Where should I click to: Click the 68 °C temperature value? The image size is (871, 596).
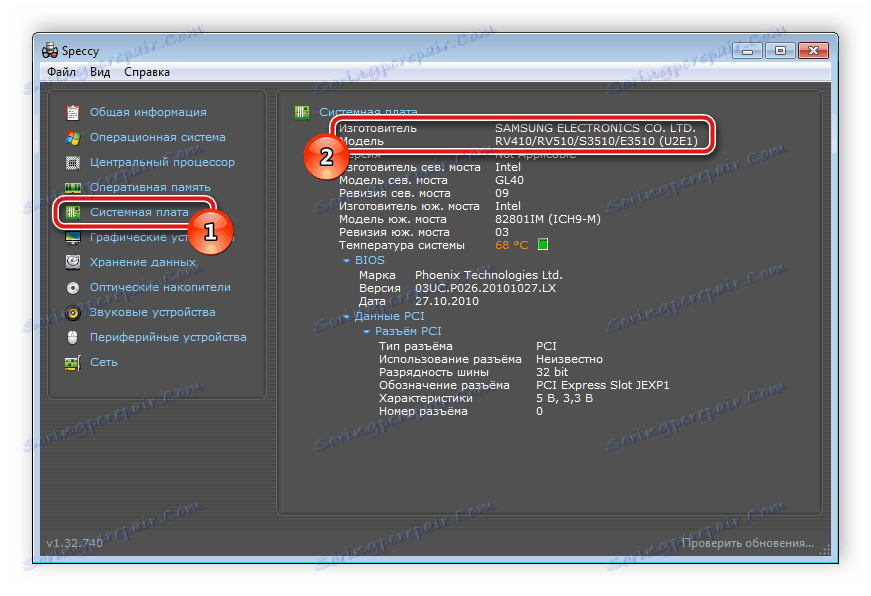[x=512, y=245]
